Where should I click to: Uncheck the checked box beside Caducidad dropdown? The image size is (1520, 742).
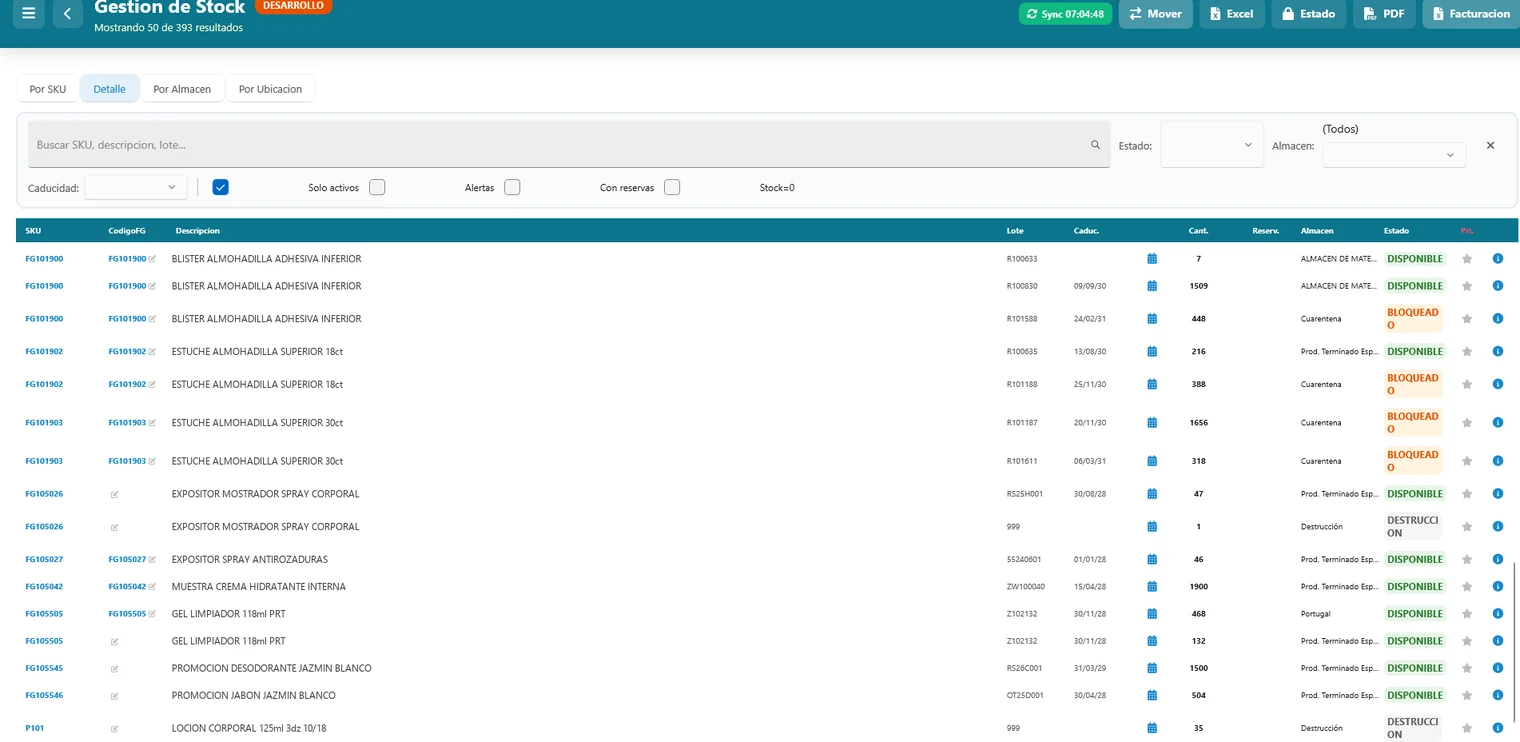221,187
